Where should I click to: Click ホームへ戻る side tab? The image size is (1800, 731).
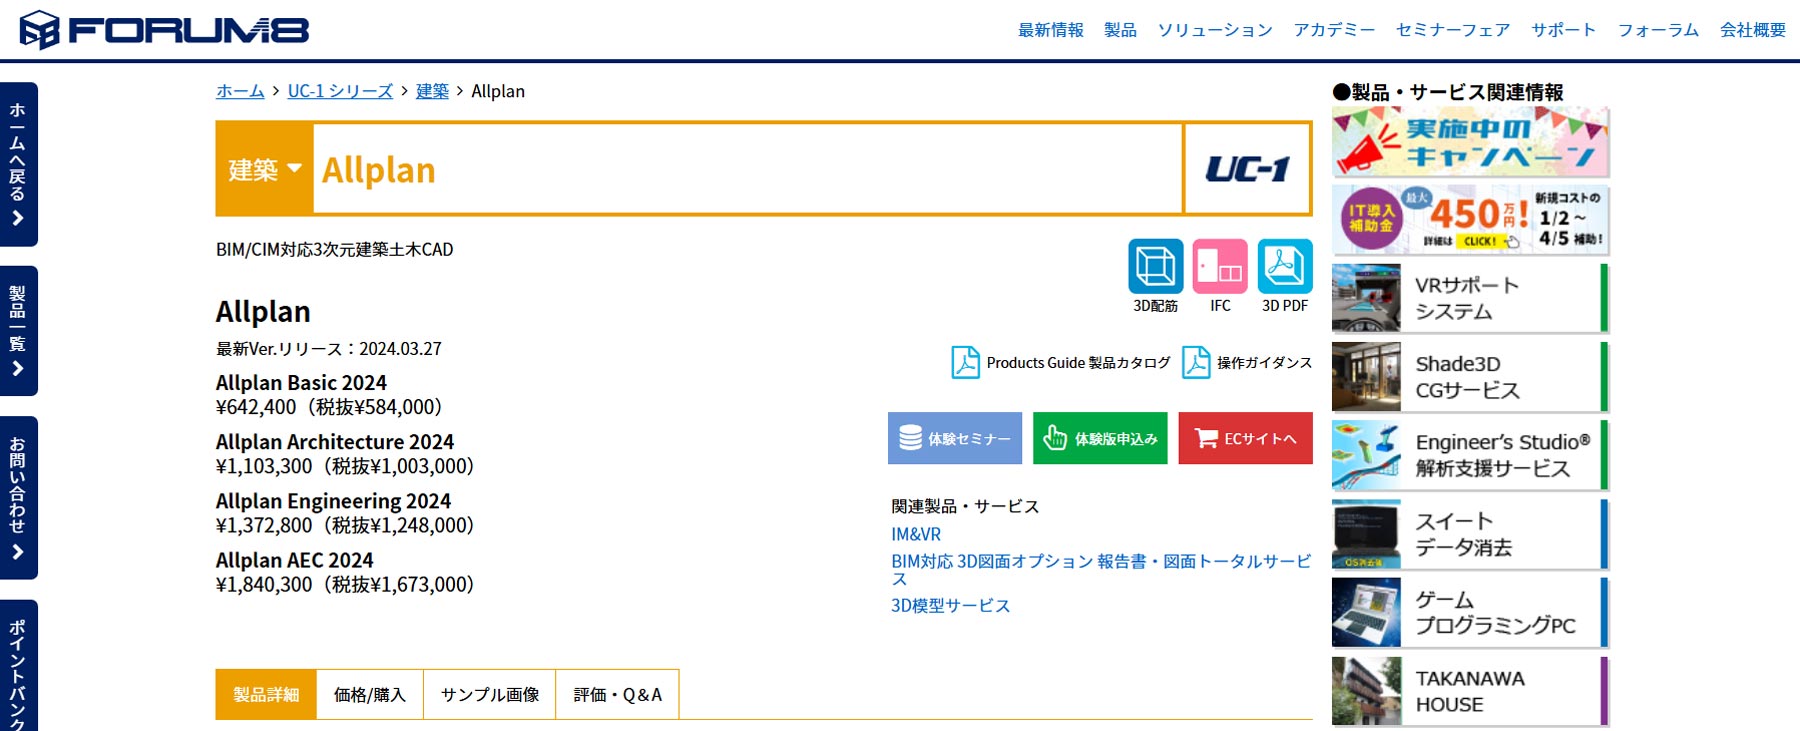pos(18,164)
